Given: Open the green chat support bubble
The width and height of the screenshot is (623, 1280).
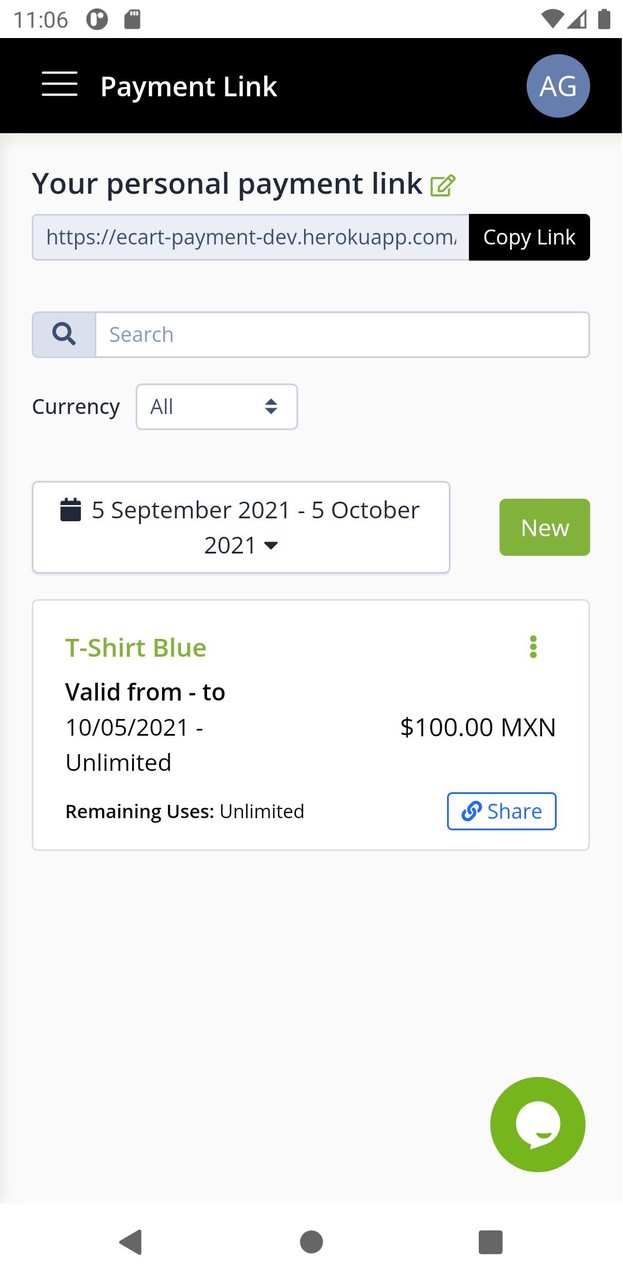Looking at the screenshot, I should pos(537,1124).
